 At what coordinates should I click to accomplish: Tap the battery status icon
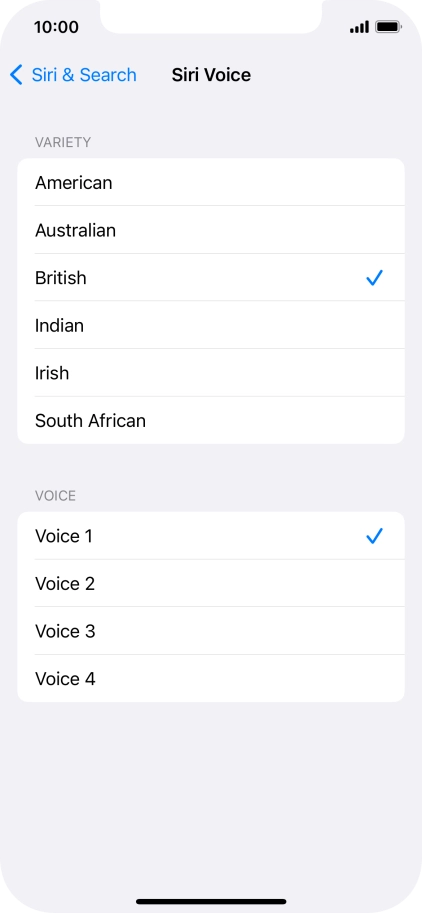tap(388, 27)
